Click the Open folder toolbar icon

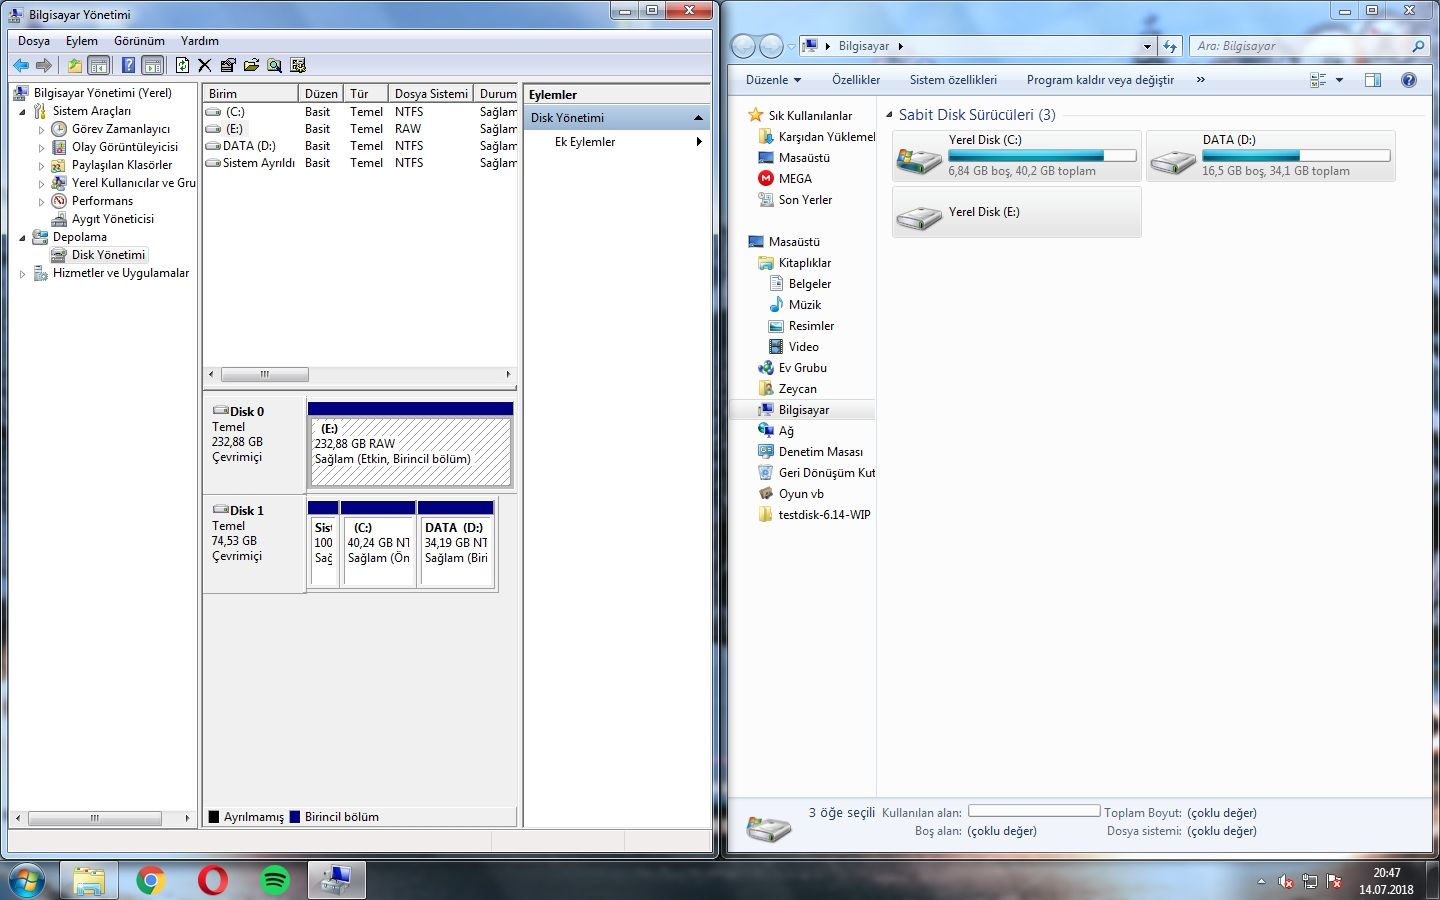pos(251,65)
